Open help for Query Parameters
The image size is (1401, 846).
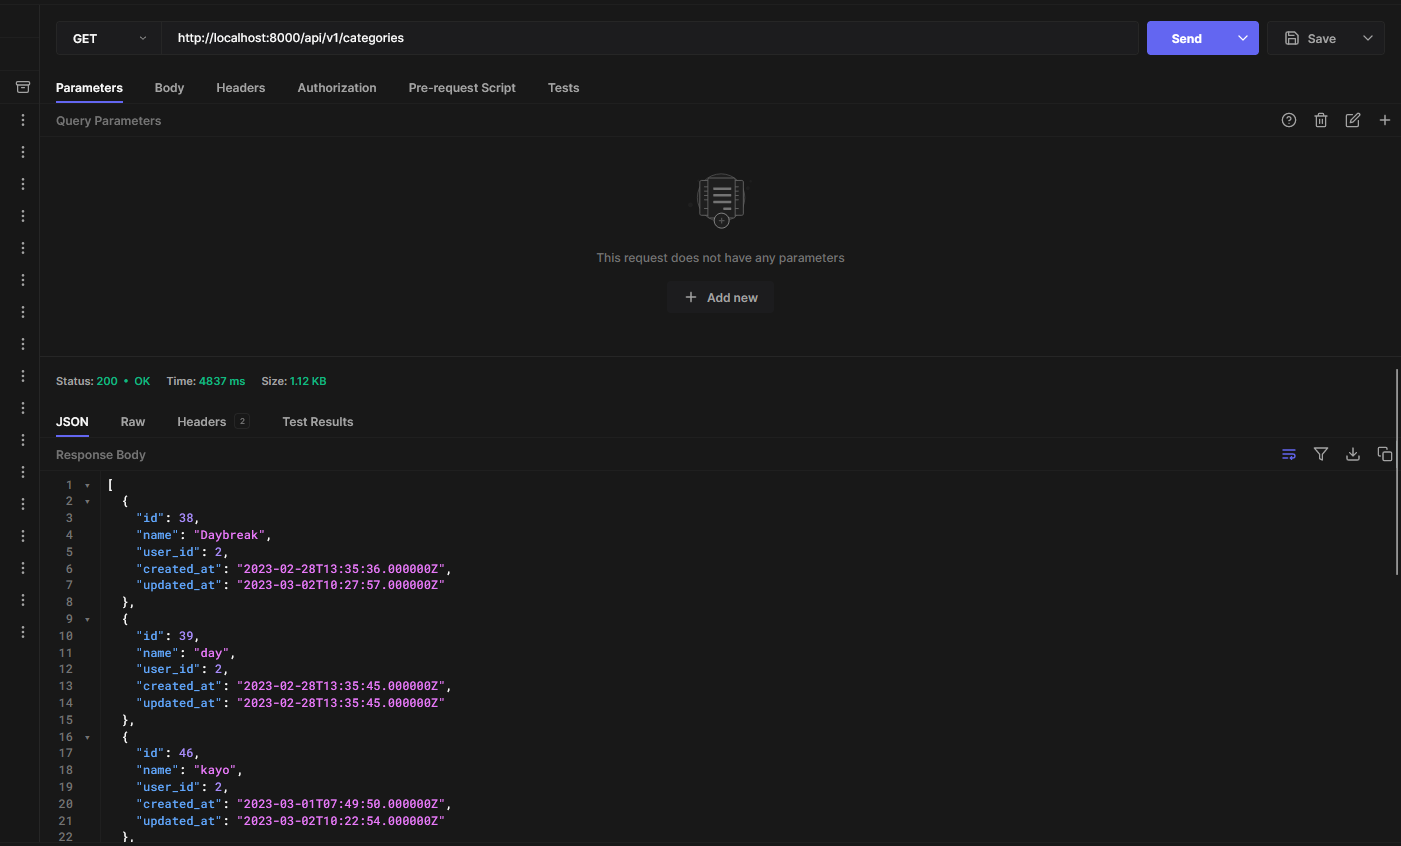point(1288,120)
